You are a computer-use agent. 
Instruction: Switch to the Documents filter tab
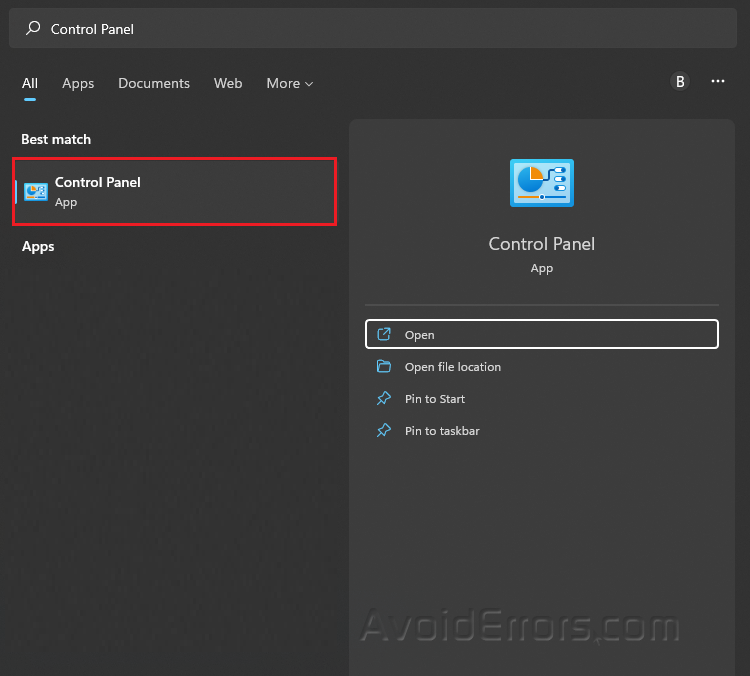tap(154, 83)
